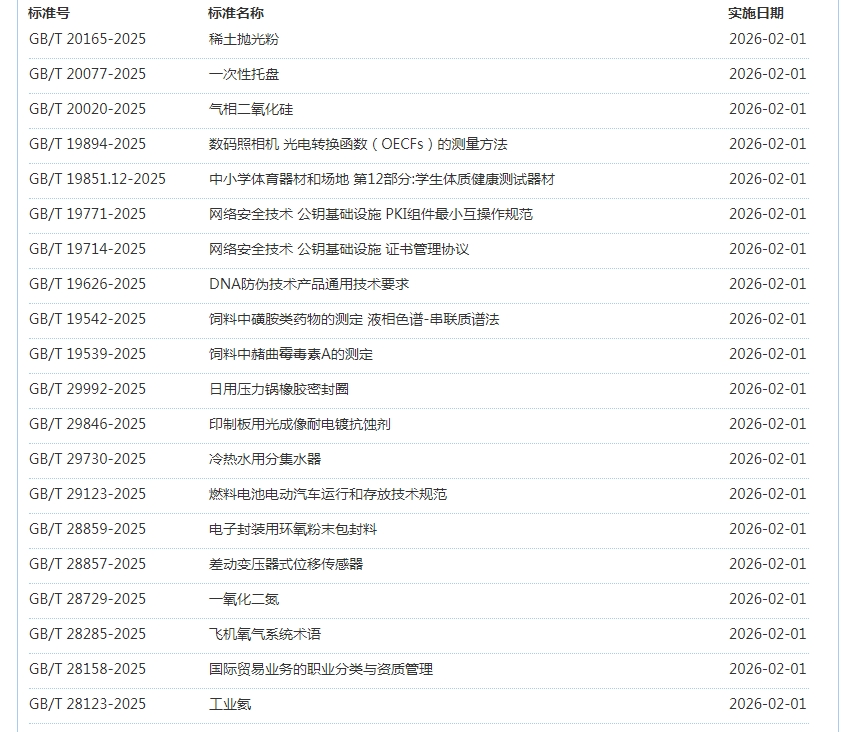Screen dimensions: 862x732
Task: Select 差动变压器式位移传感器 standard
Action: tap(285, 564)
